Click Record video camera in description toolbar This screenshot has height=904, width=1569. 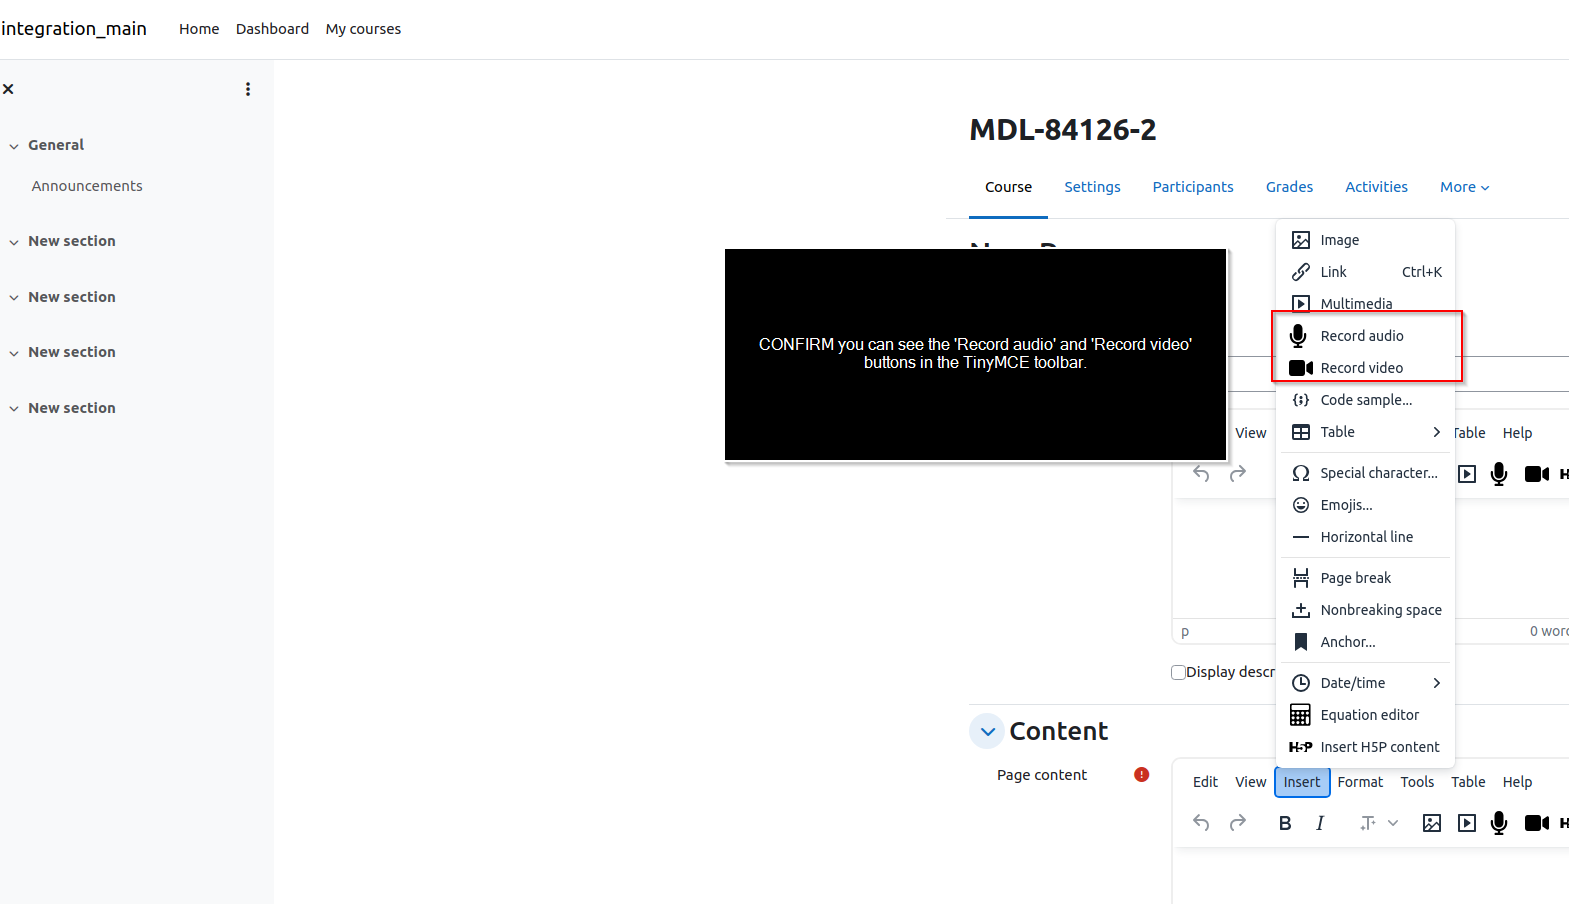coord(1537,474)
